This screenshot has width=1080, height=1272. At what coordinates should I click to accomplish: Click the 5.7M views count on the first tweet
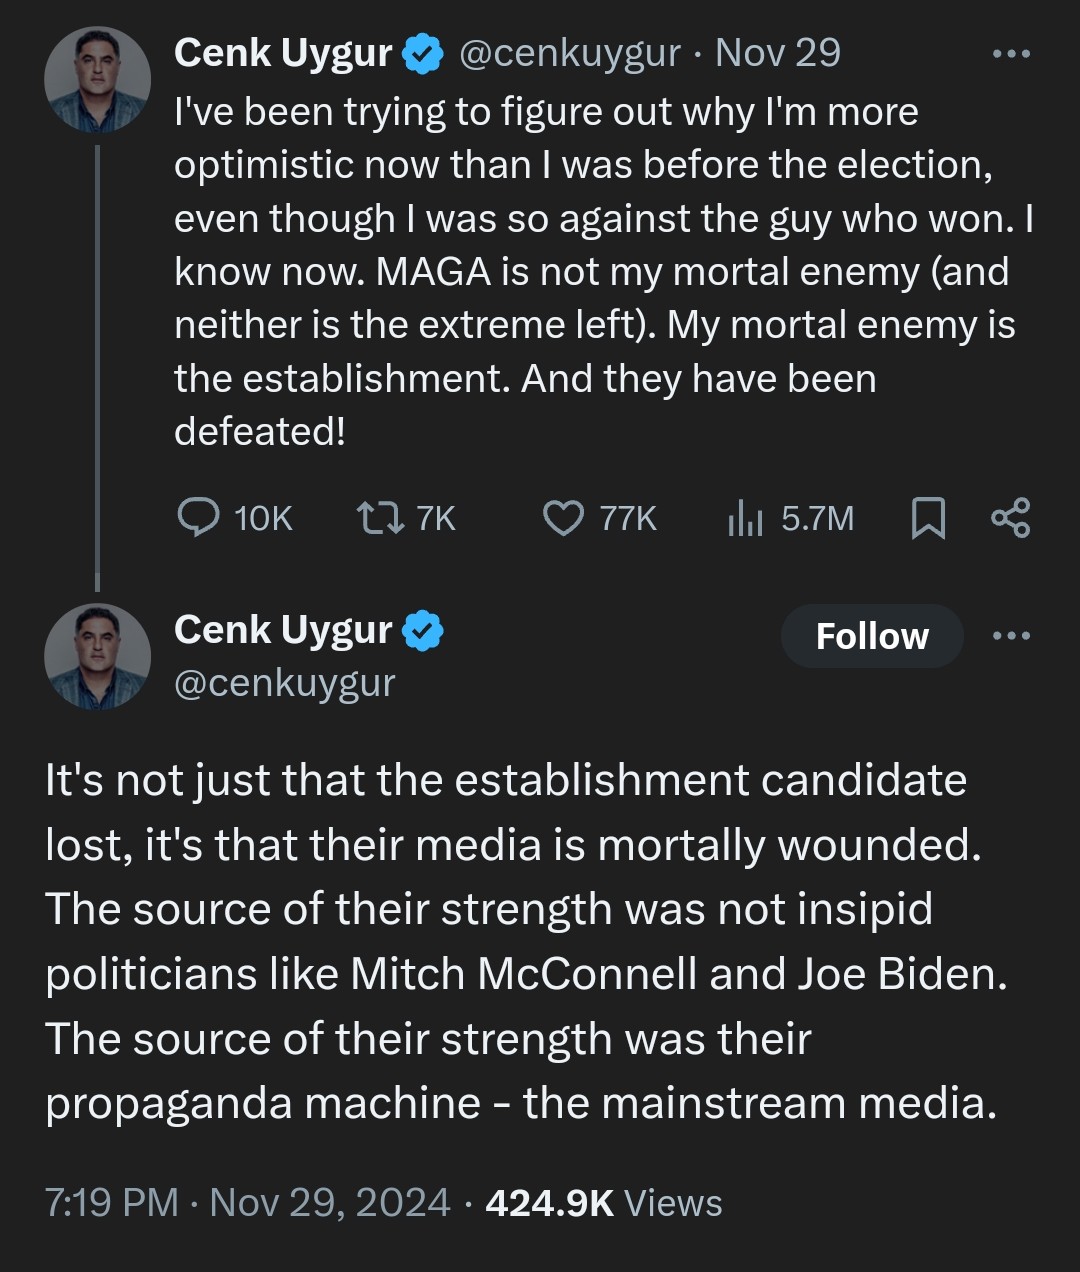pyautogui.click(x=817, y=518)
